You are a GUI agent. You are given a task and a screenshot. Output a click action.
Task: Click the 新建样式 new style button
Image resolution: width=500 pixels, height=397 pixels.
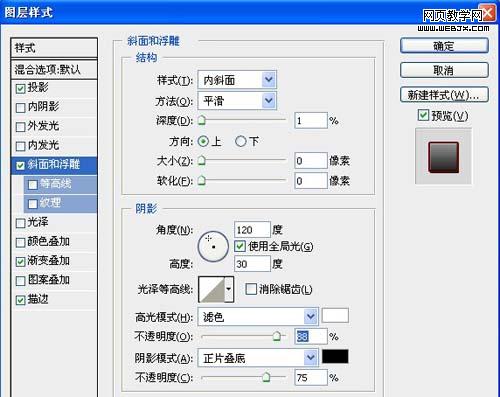coord(444,95)
